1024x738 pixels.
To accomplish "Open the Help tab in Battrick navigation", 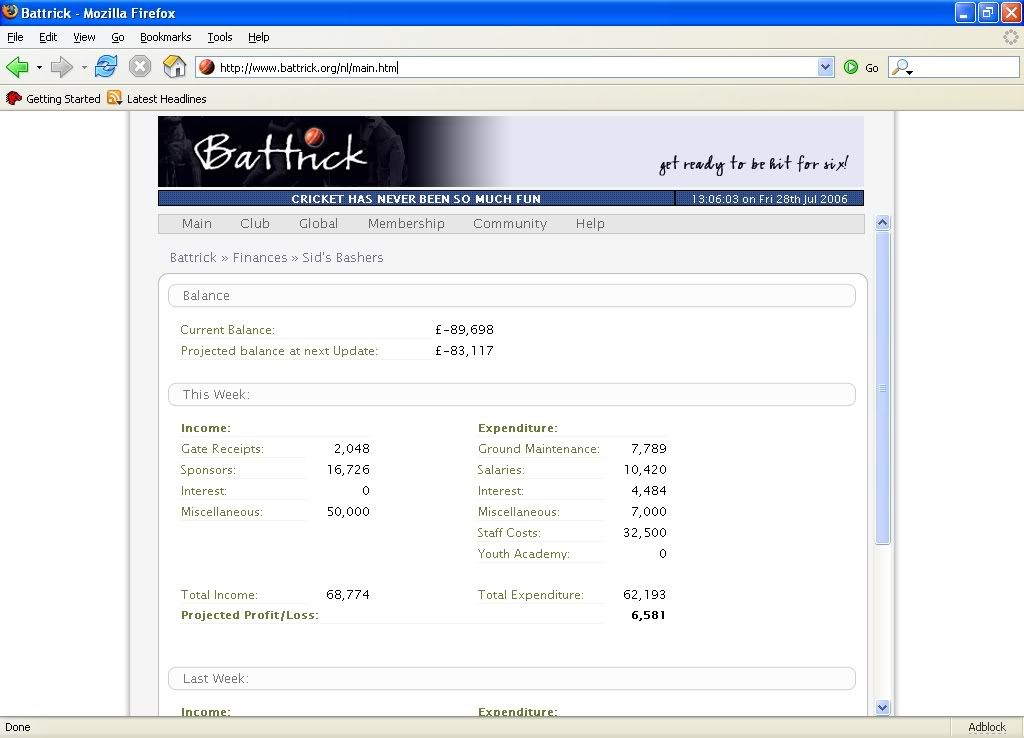I will pos(590,223).
